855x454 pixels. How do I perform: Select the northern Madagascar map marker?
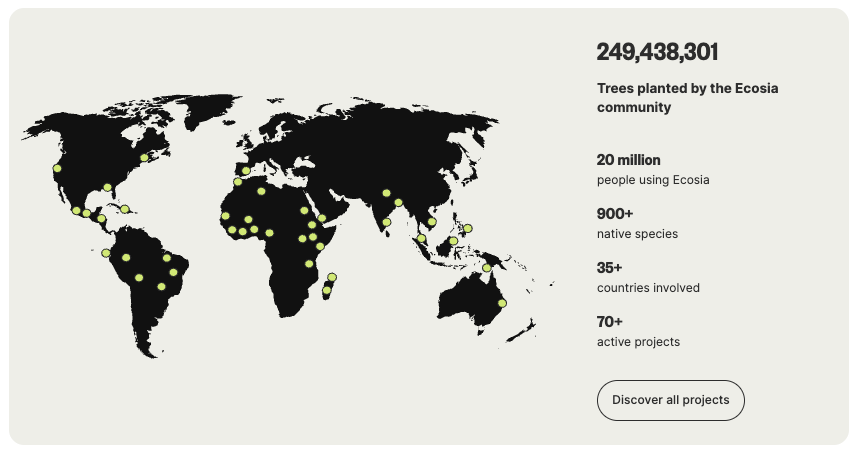332,277
